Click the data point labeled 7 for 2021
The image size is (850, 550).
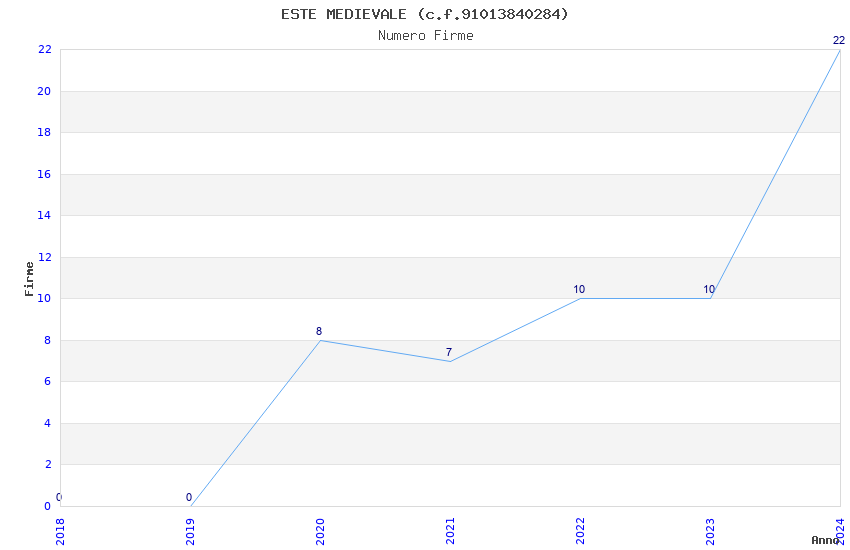pos(450,361)
